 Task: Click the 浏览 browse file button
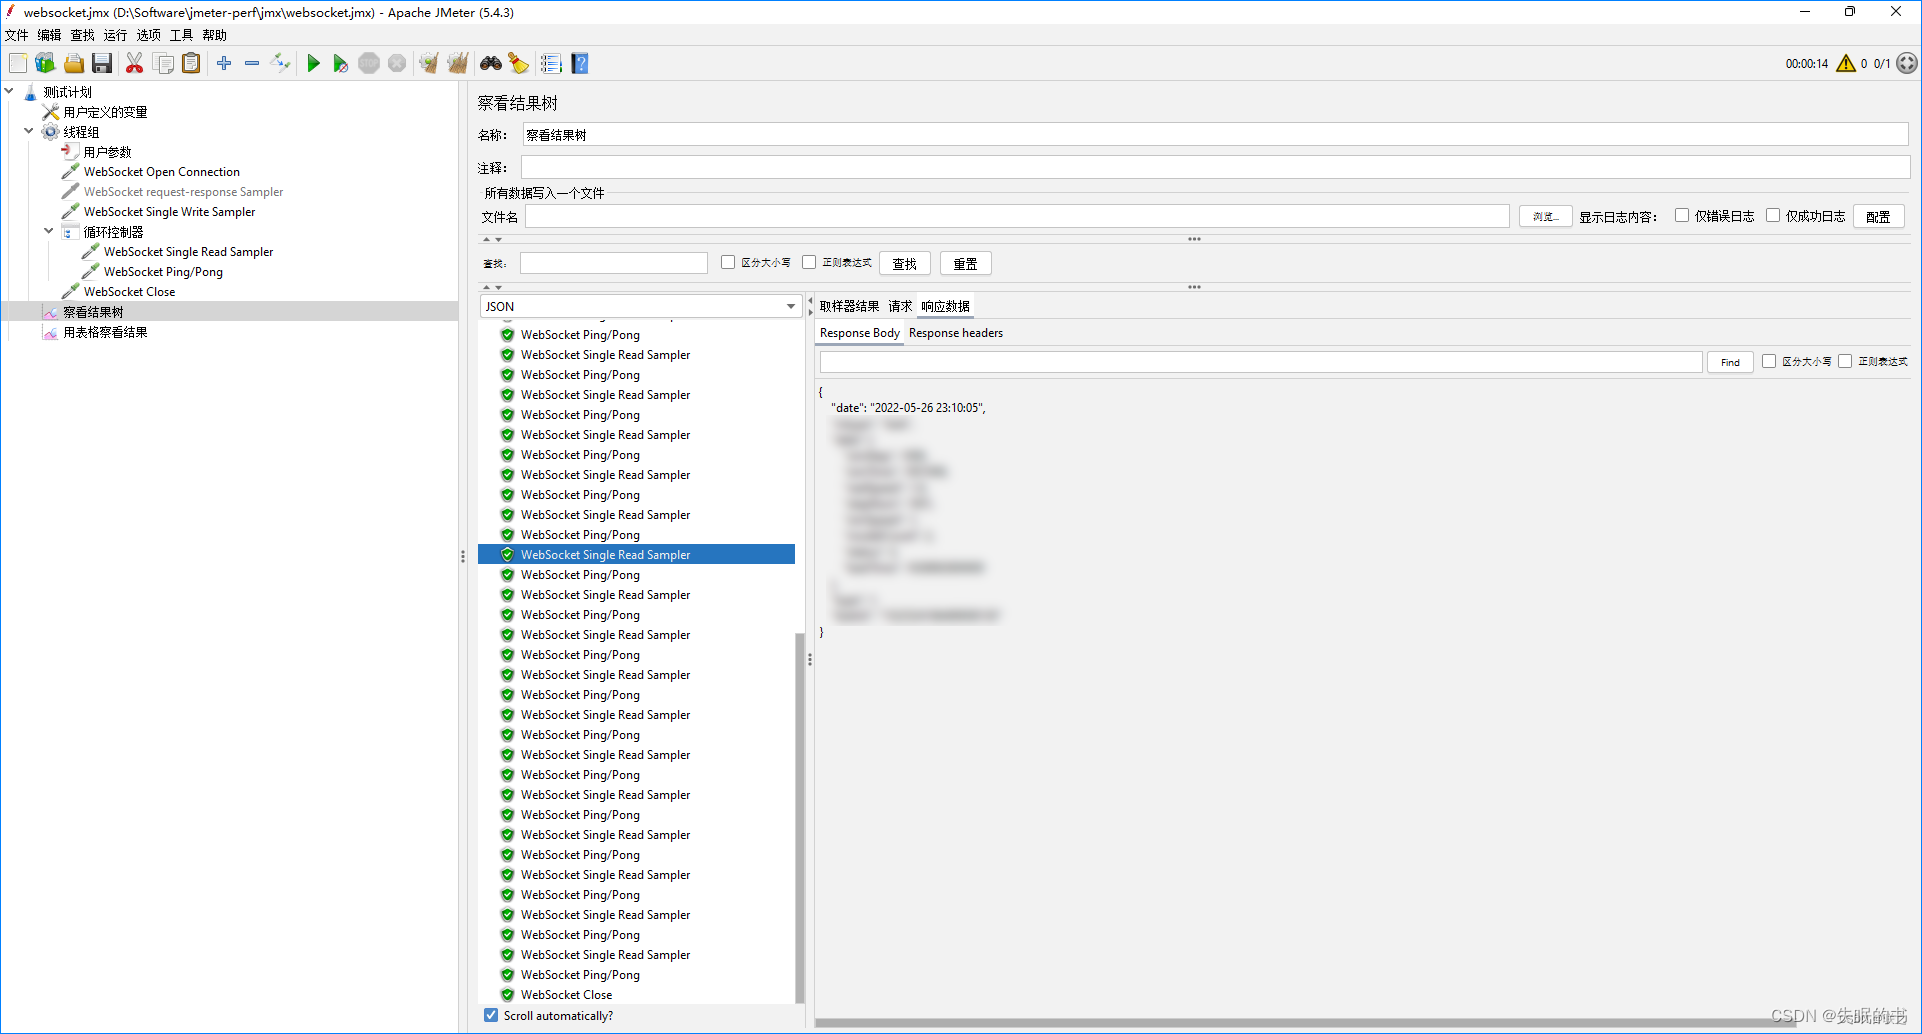(1545, 217)
